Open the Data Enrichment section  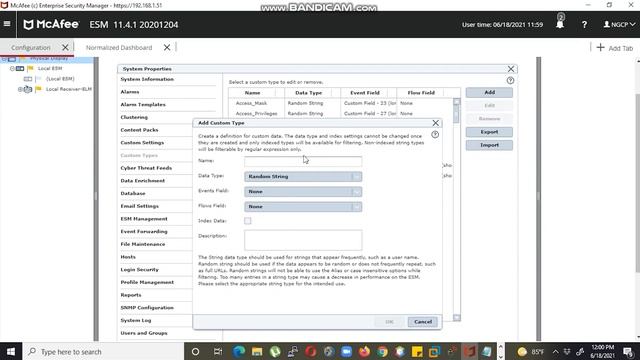click(142, 180)
